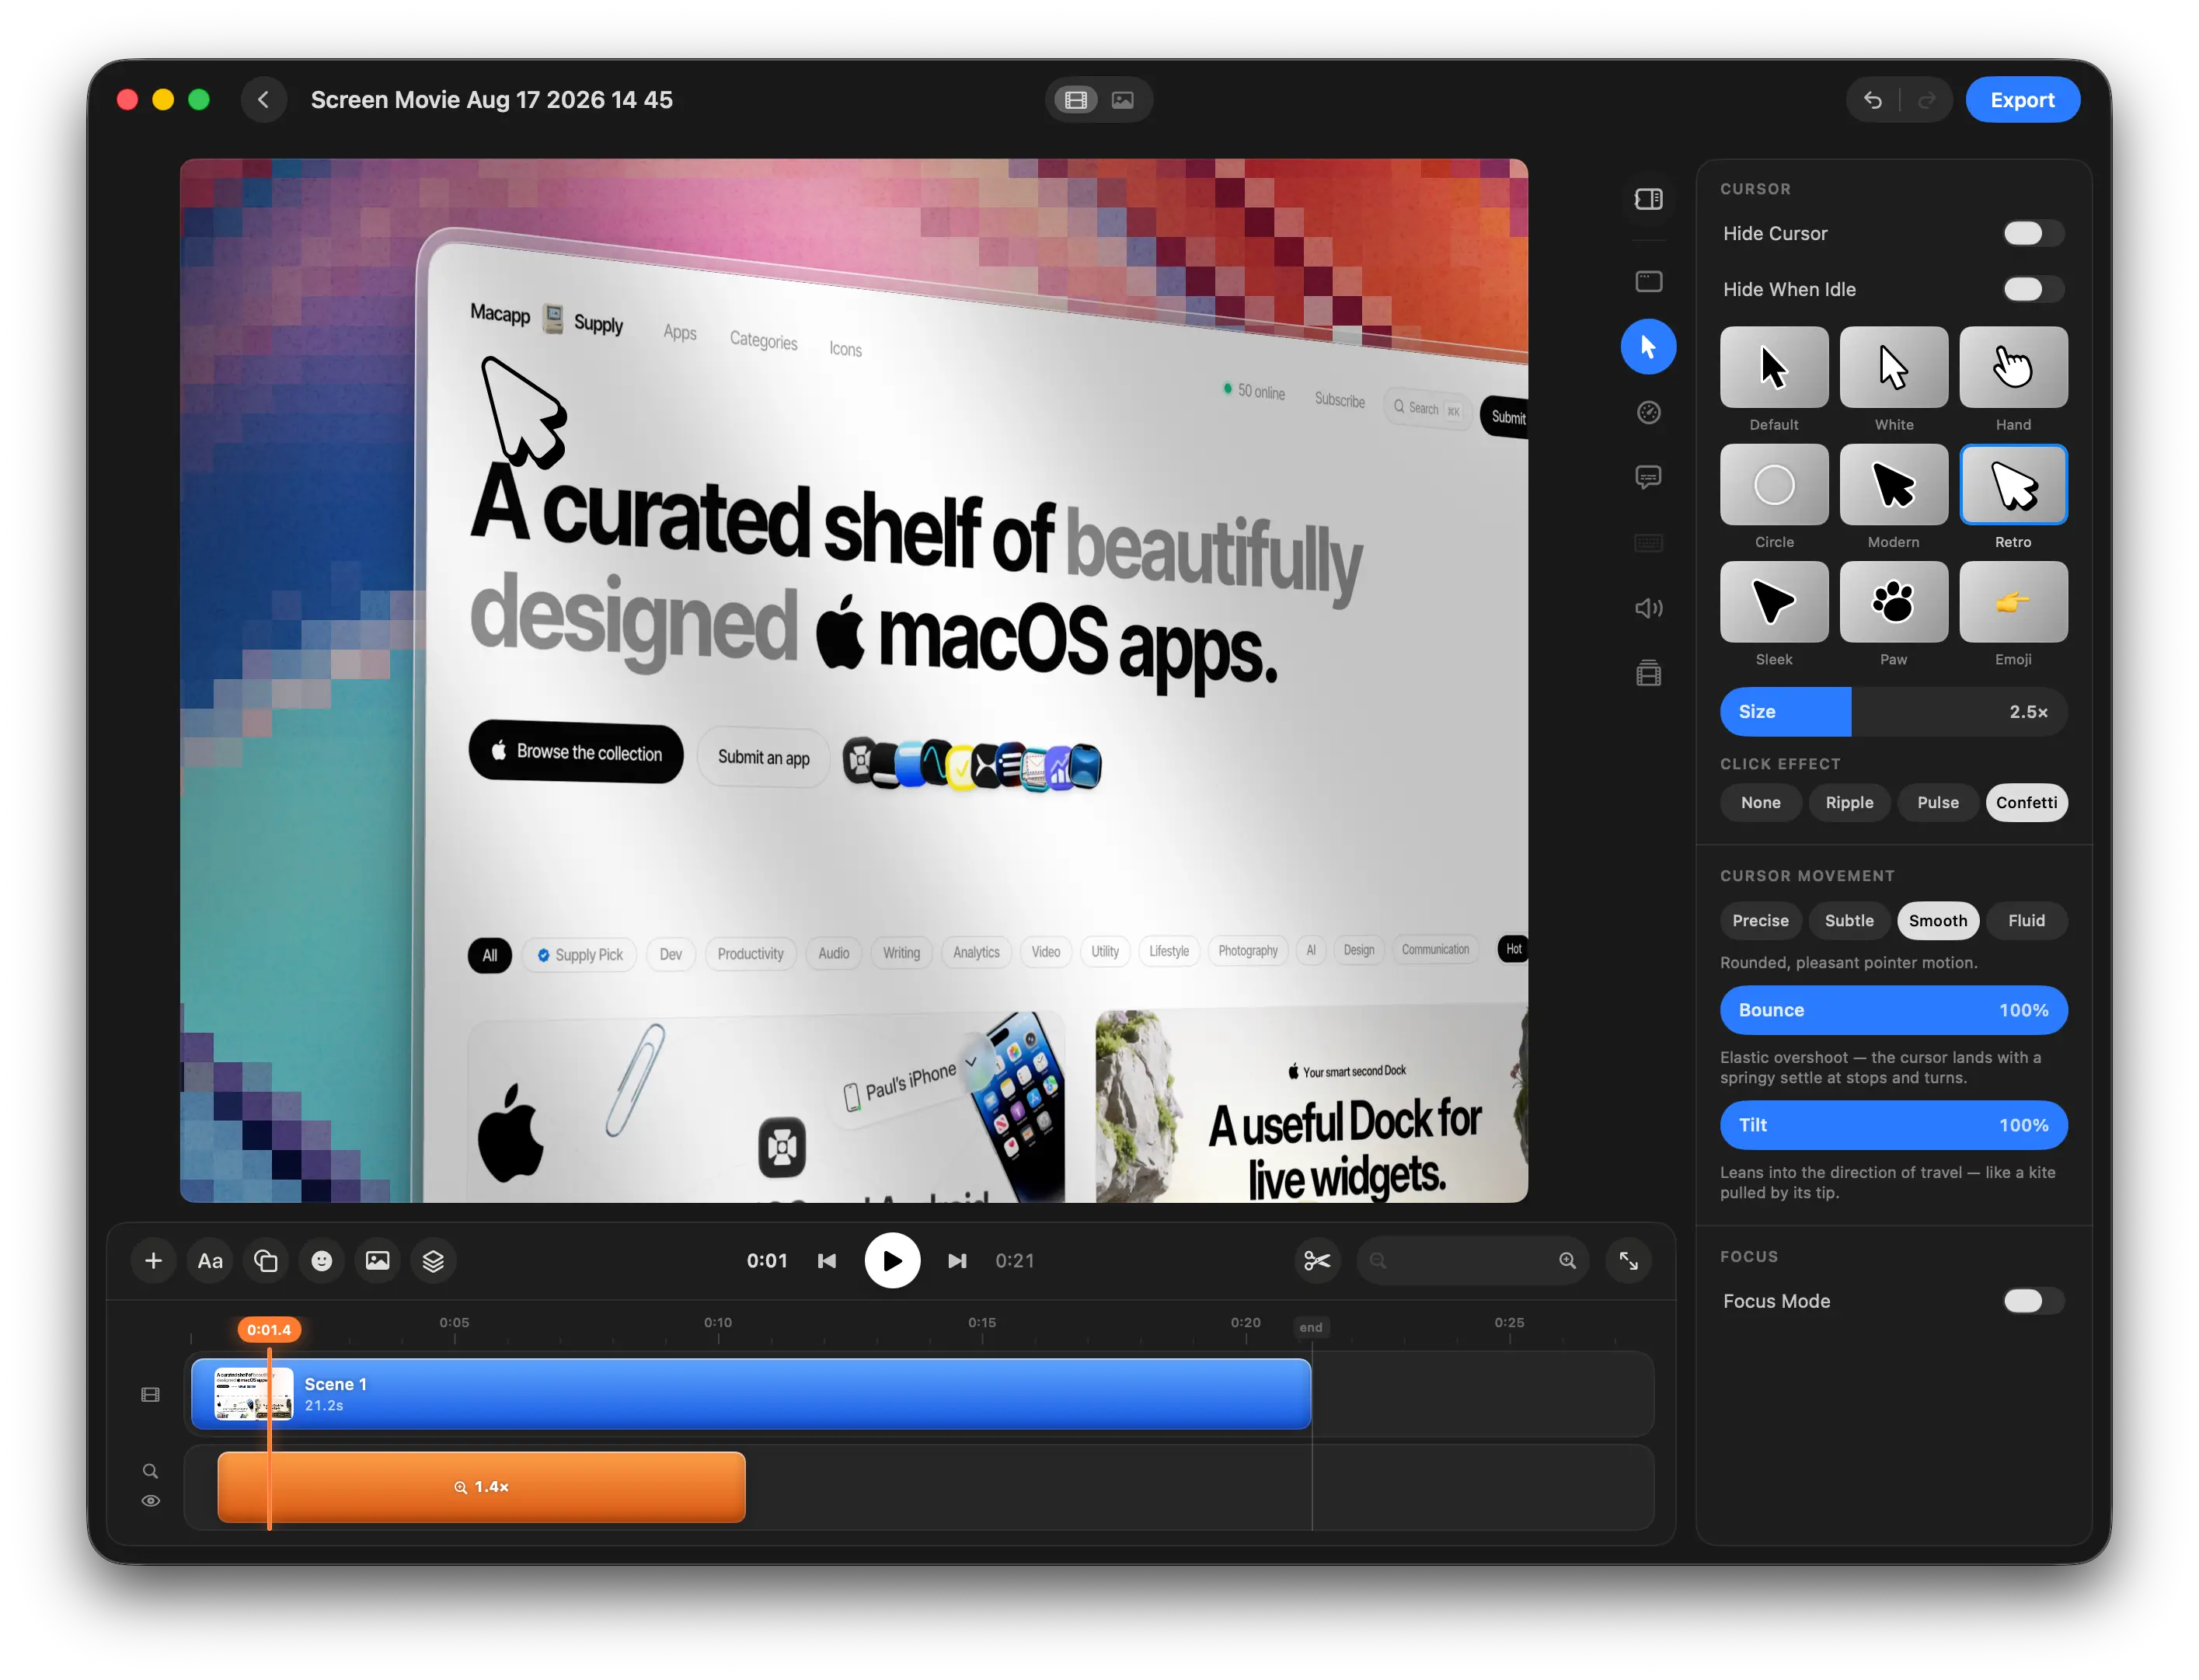Choose the Emoji pointing-hand cursor style
This screenshot has width=2199, height=1680.
(2014, 602)
